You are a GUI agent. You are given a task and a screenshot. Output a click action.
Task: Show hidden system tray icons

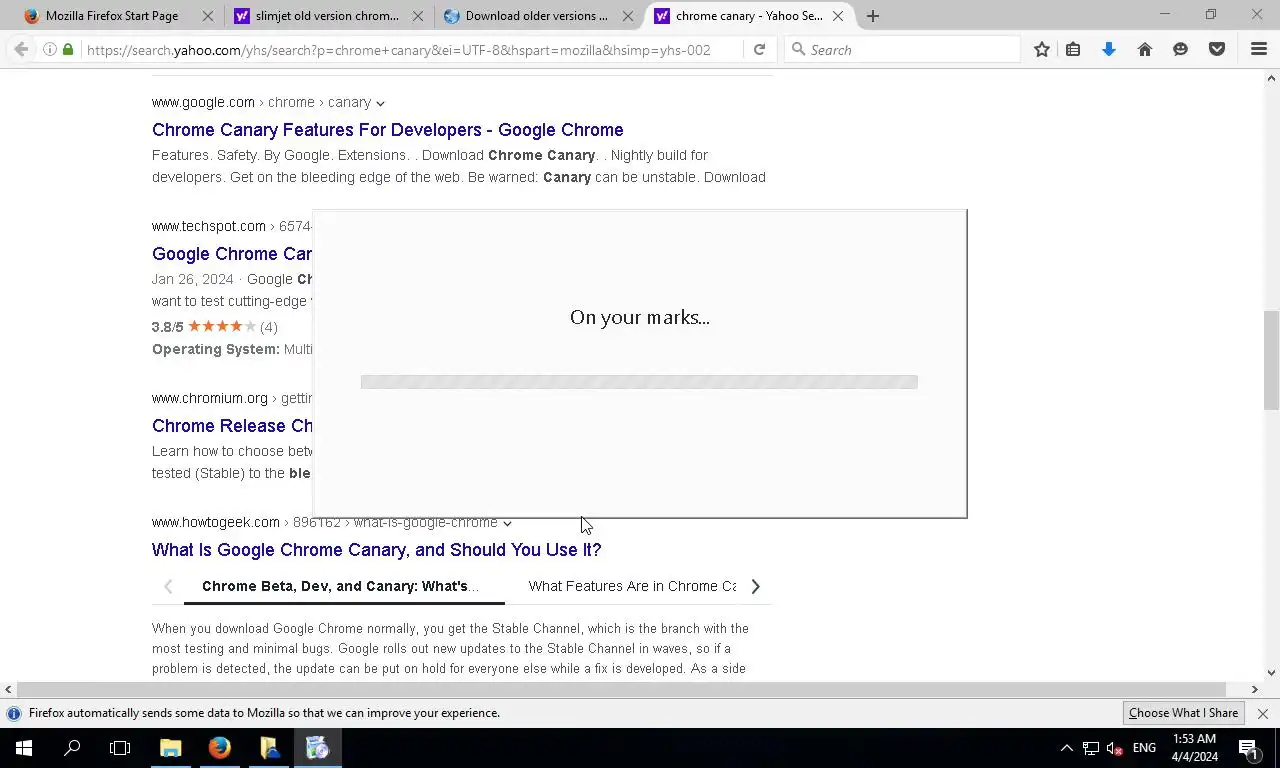1066,748
